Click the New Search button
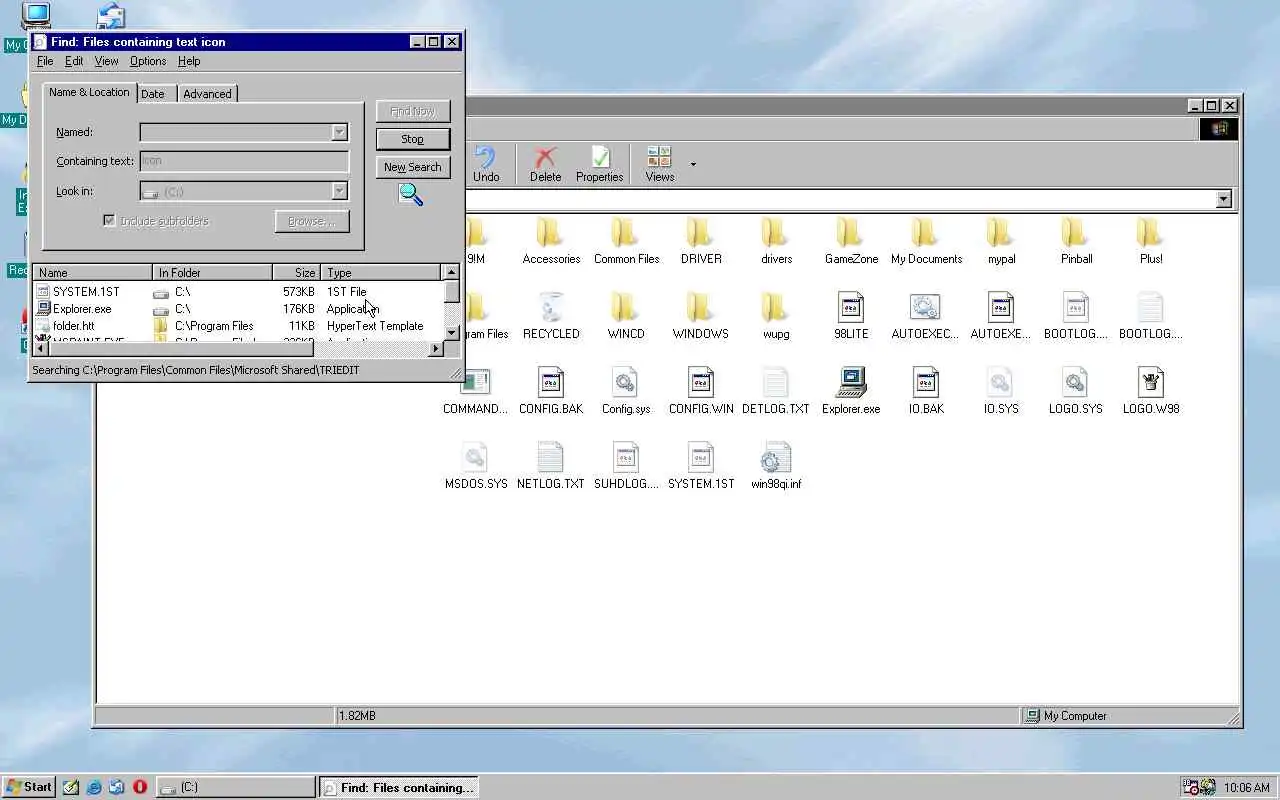1280x800 pixels. [413, 167]
